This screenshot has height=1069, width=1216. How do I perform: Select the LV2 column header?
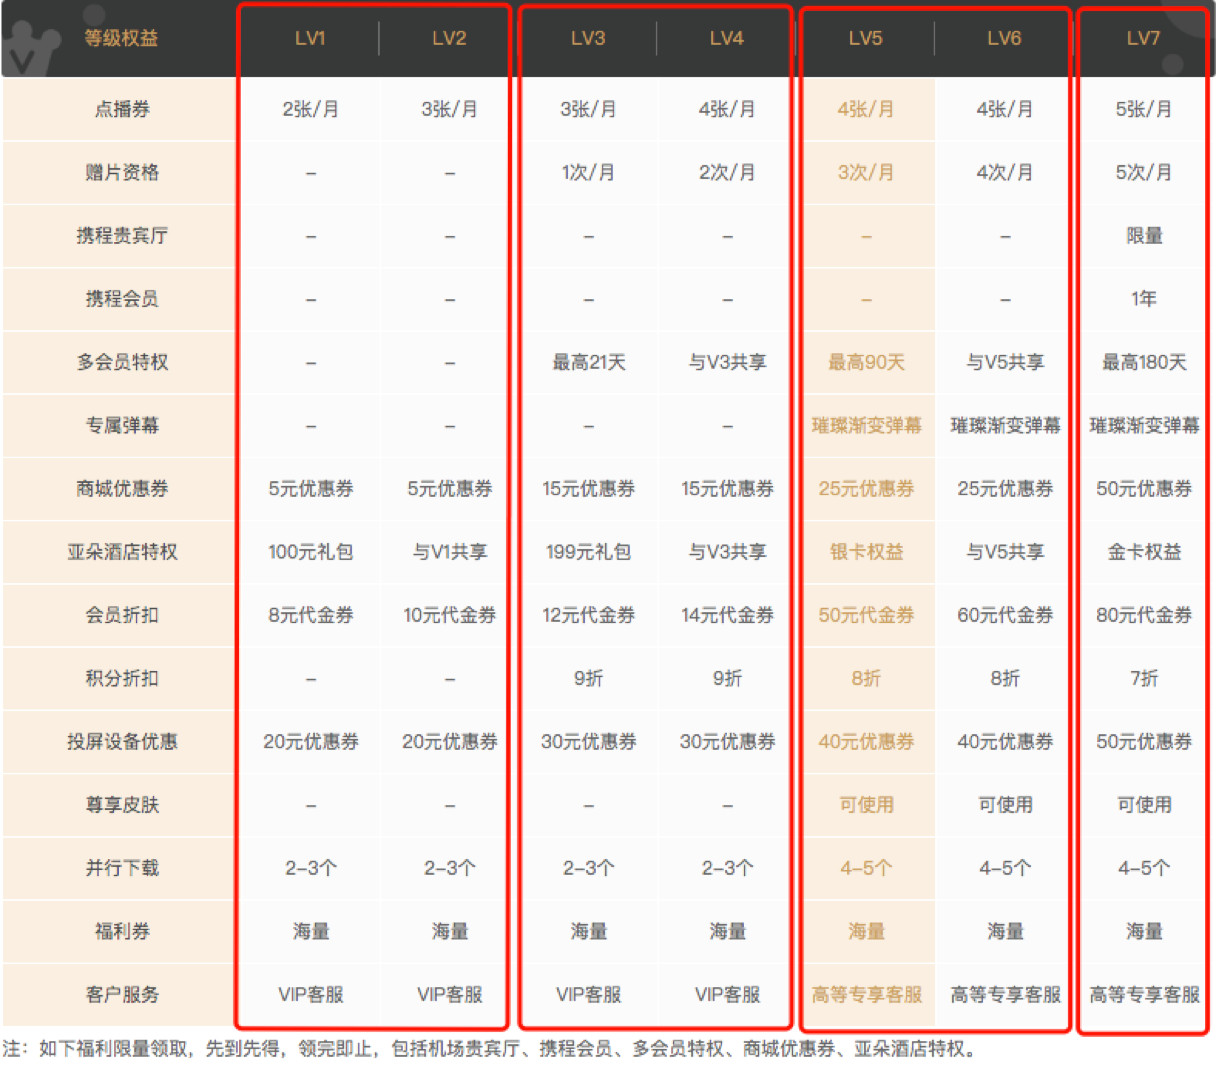click(x=449, y=38)
